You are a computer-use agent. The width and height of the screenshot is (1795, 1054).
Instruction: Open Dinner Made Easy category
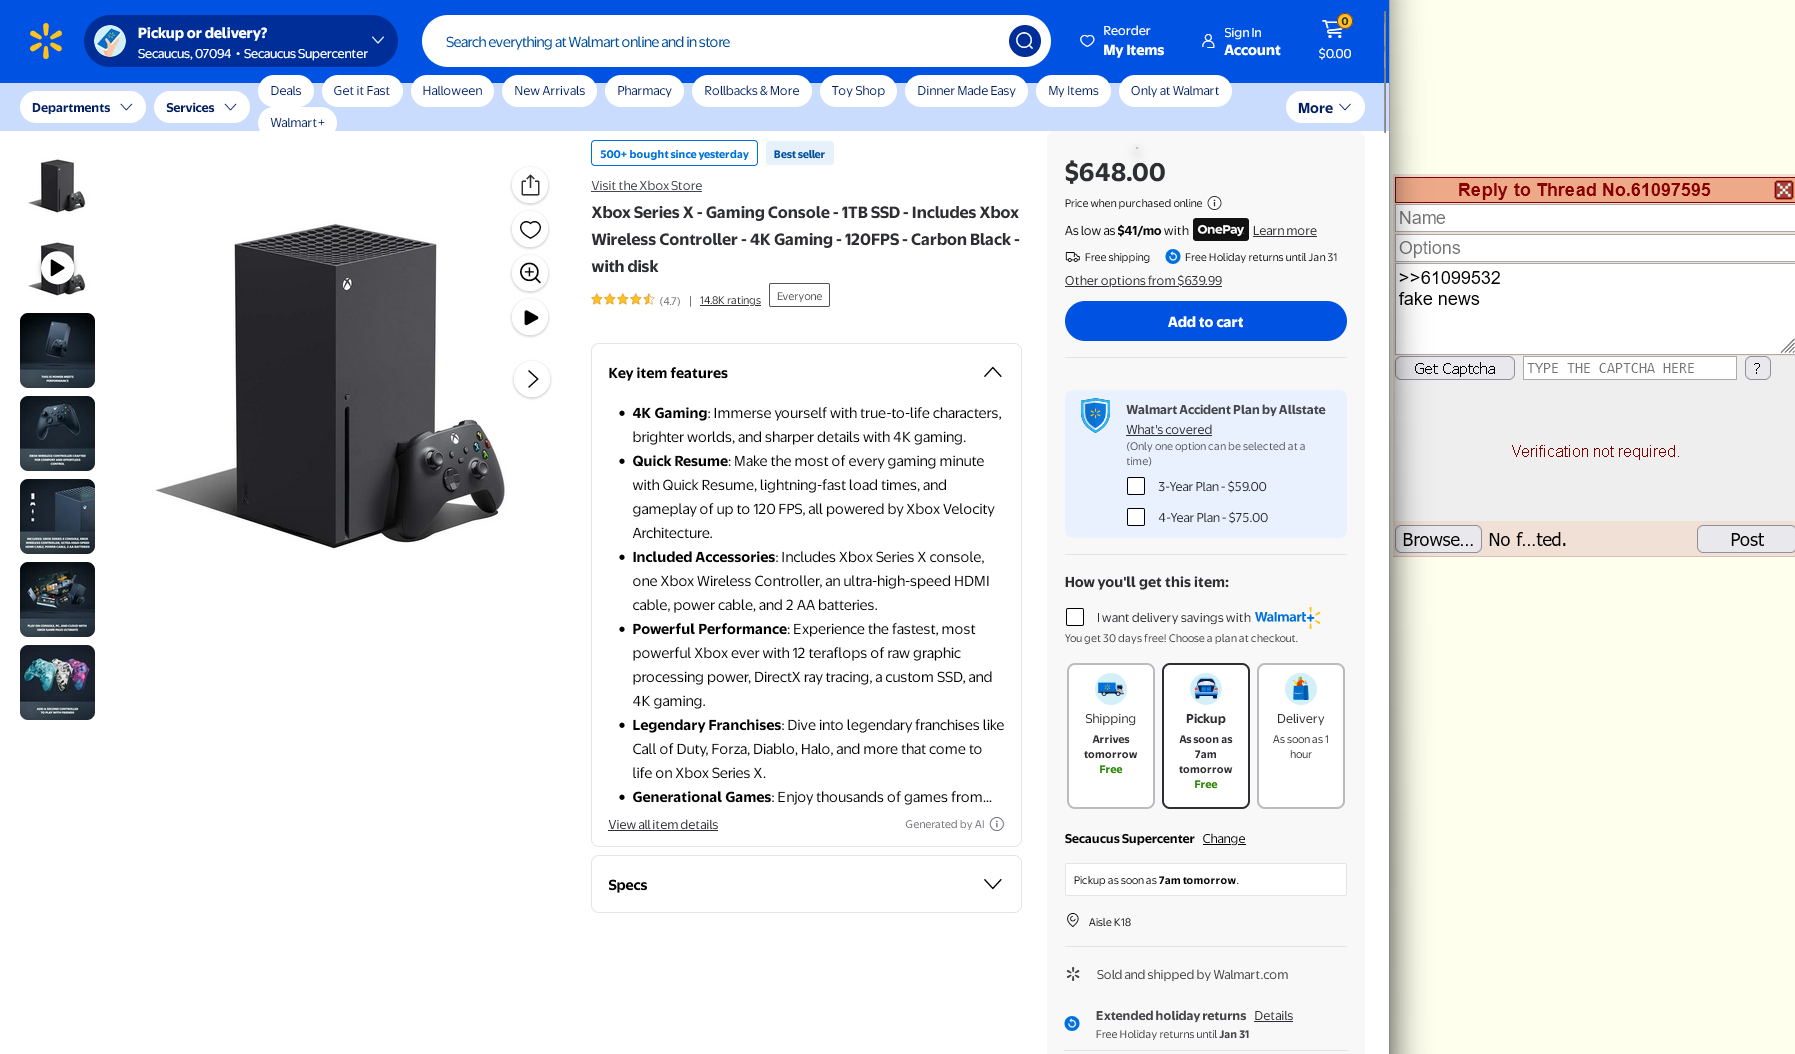click(x=966, y=91)
